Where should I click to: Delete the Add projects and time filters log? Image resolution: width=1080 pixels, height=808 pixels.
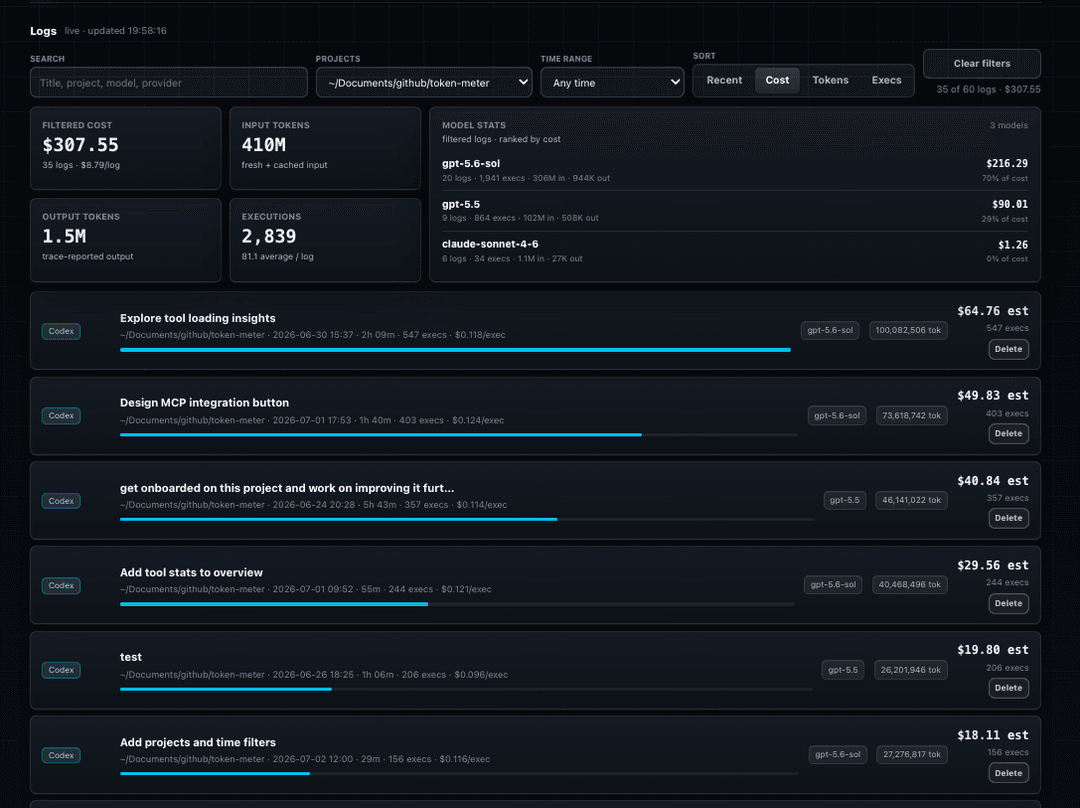(x=1008, y=774)
